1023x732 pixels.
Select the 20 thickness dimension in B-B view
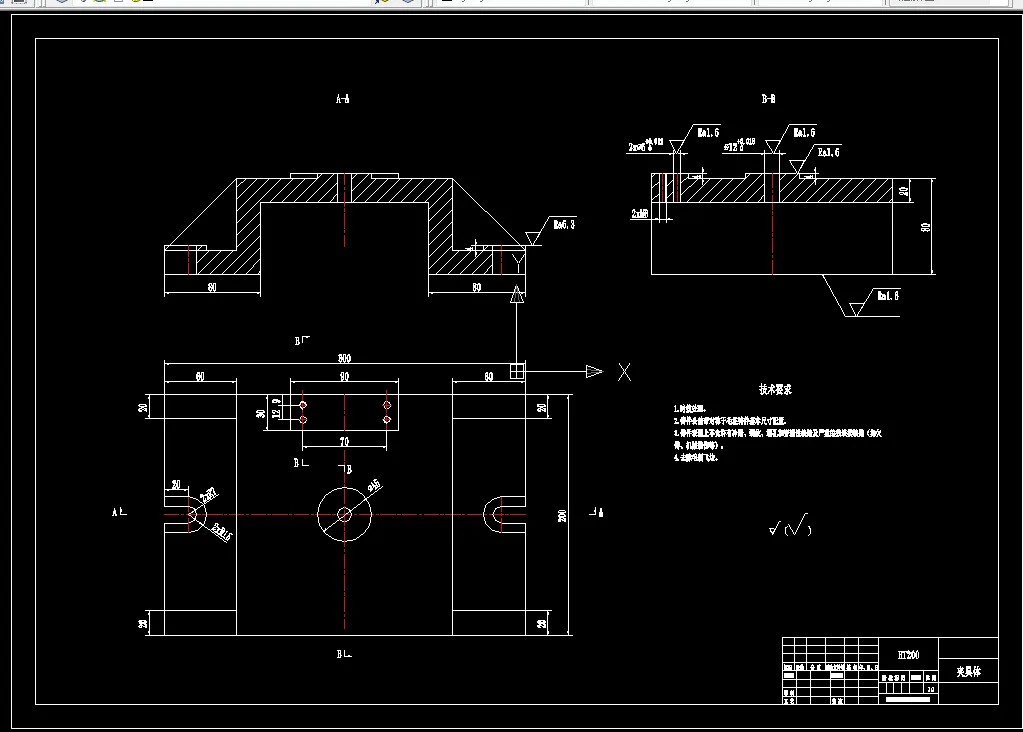point(904,191)
